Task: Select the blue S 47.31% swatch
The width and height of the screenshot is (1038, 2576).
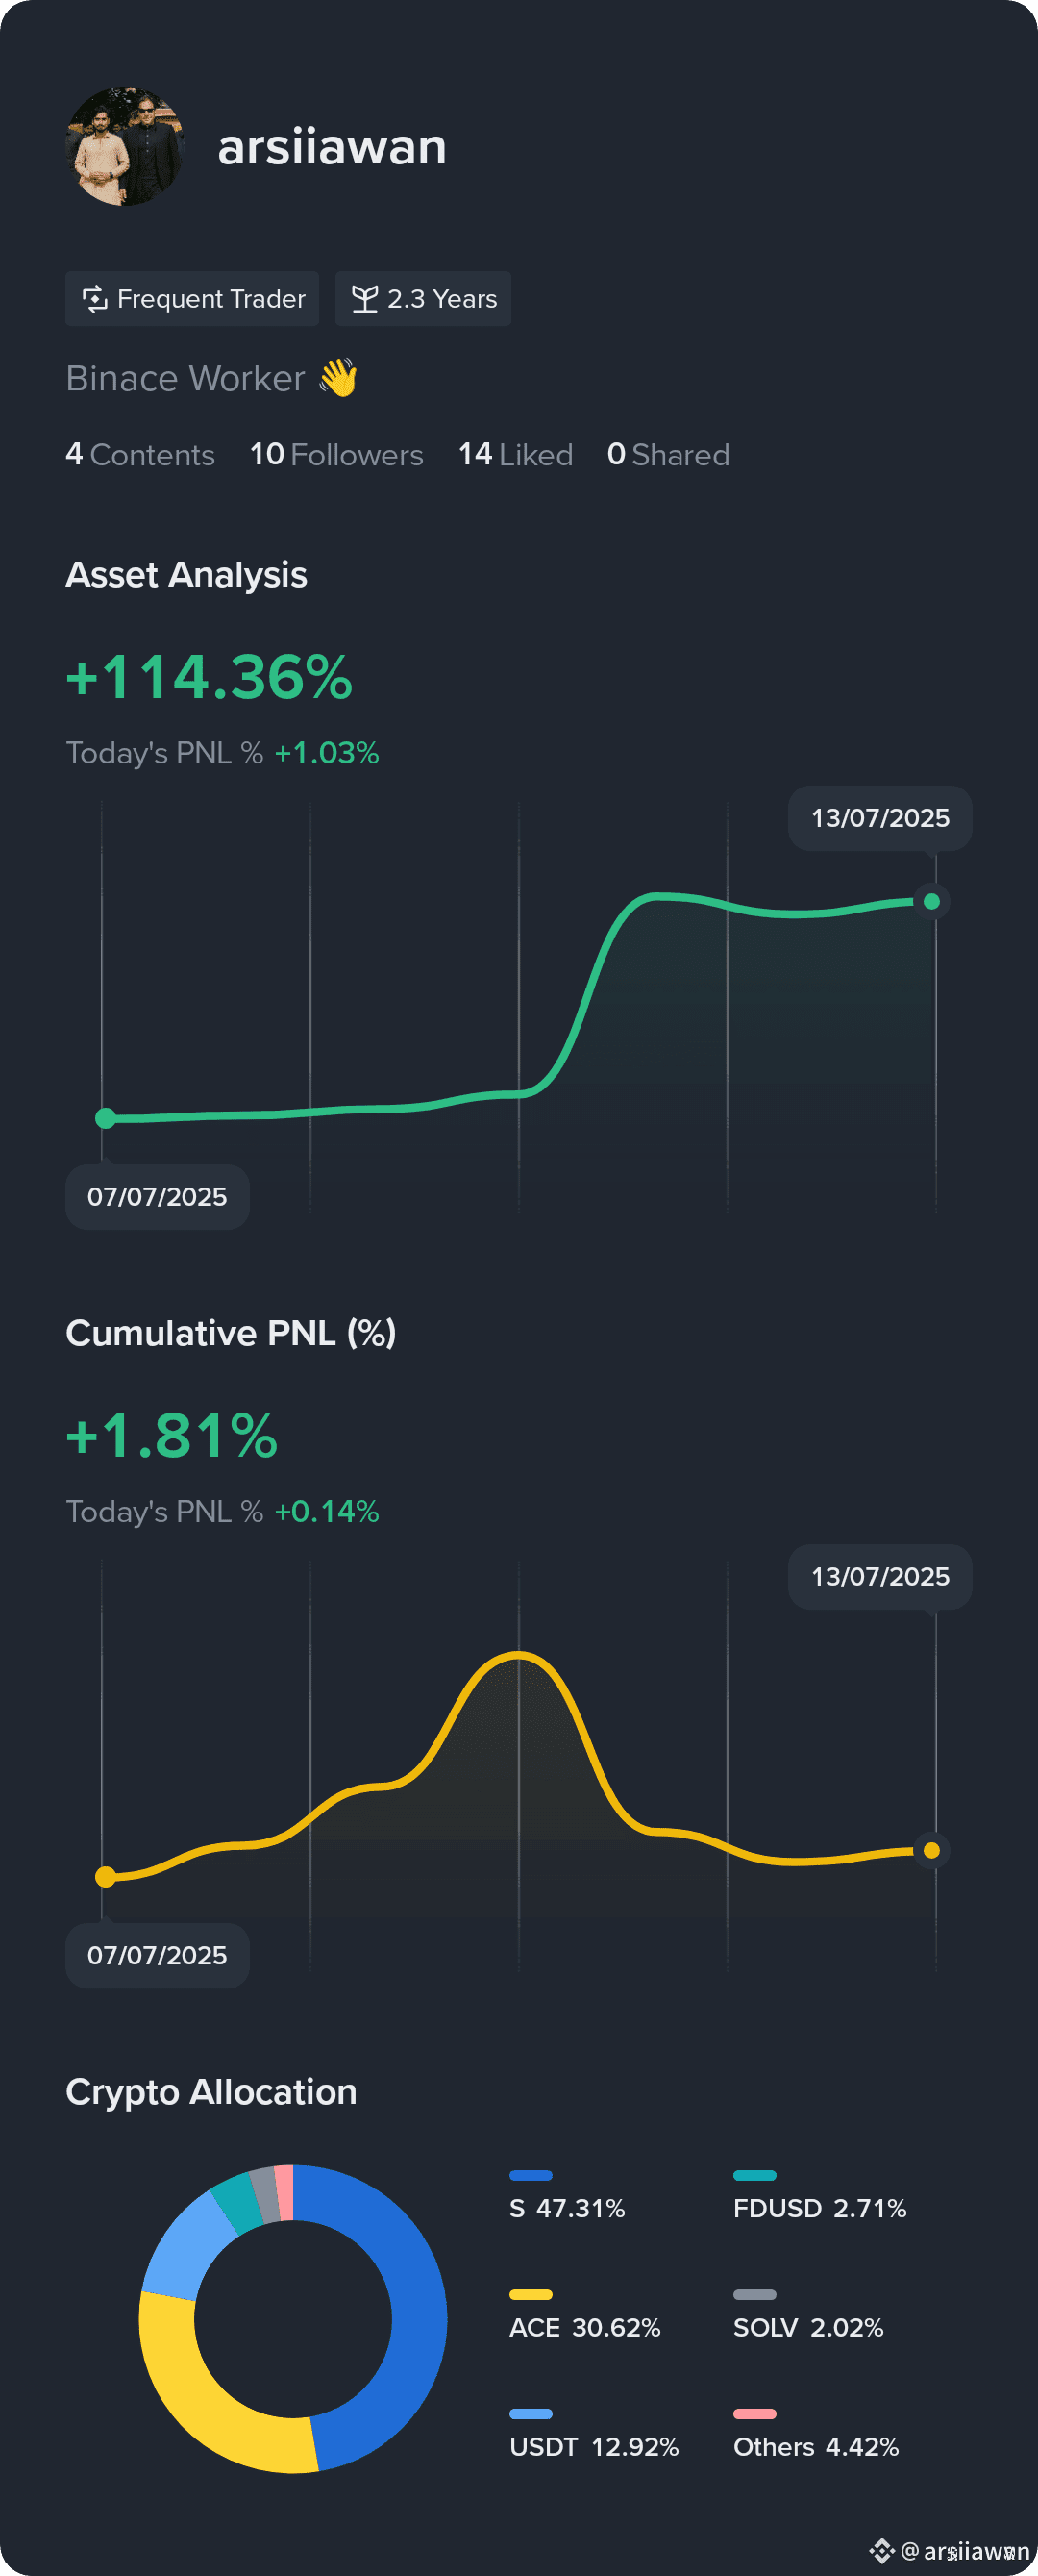Action: point(531,2176)
